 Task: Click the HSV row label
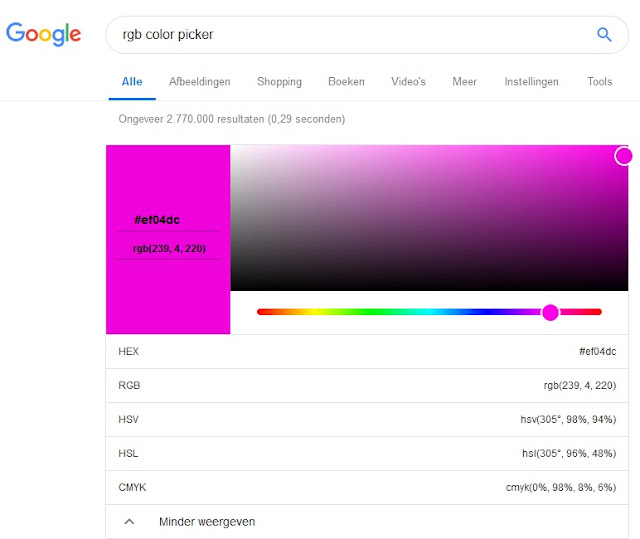(128, 419)
